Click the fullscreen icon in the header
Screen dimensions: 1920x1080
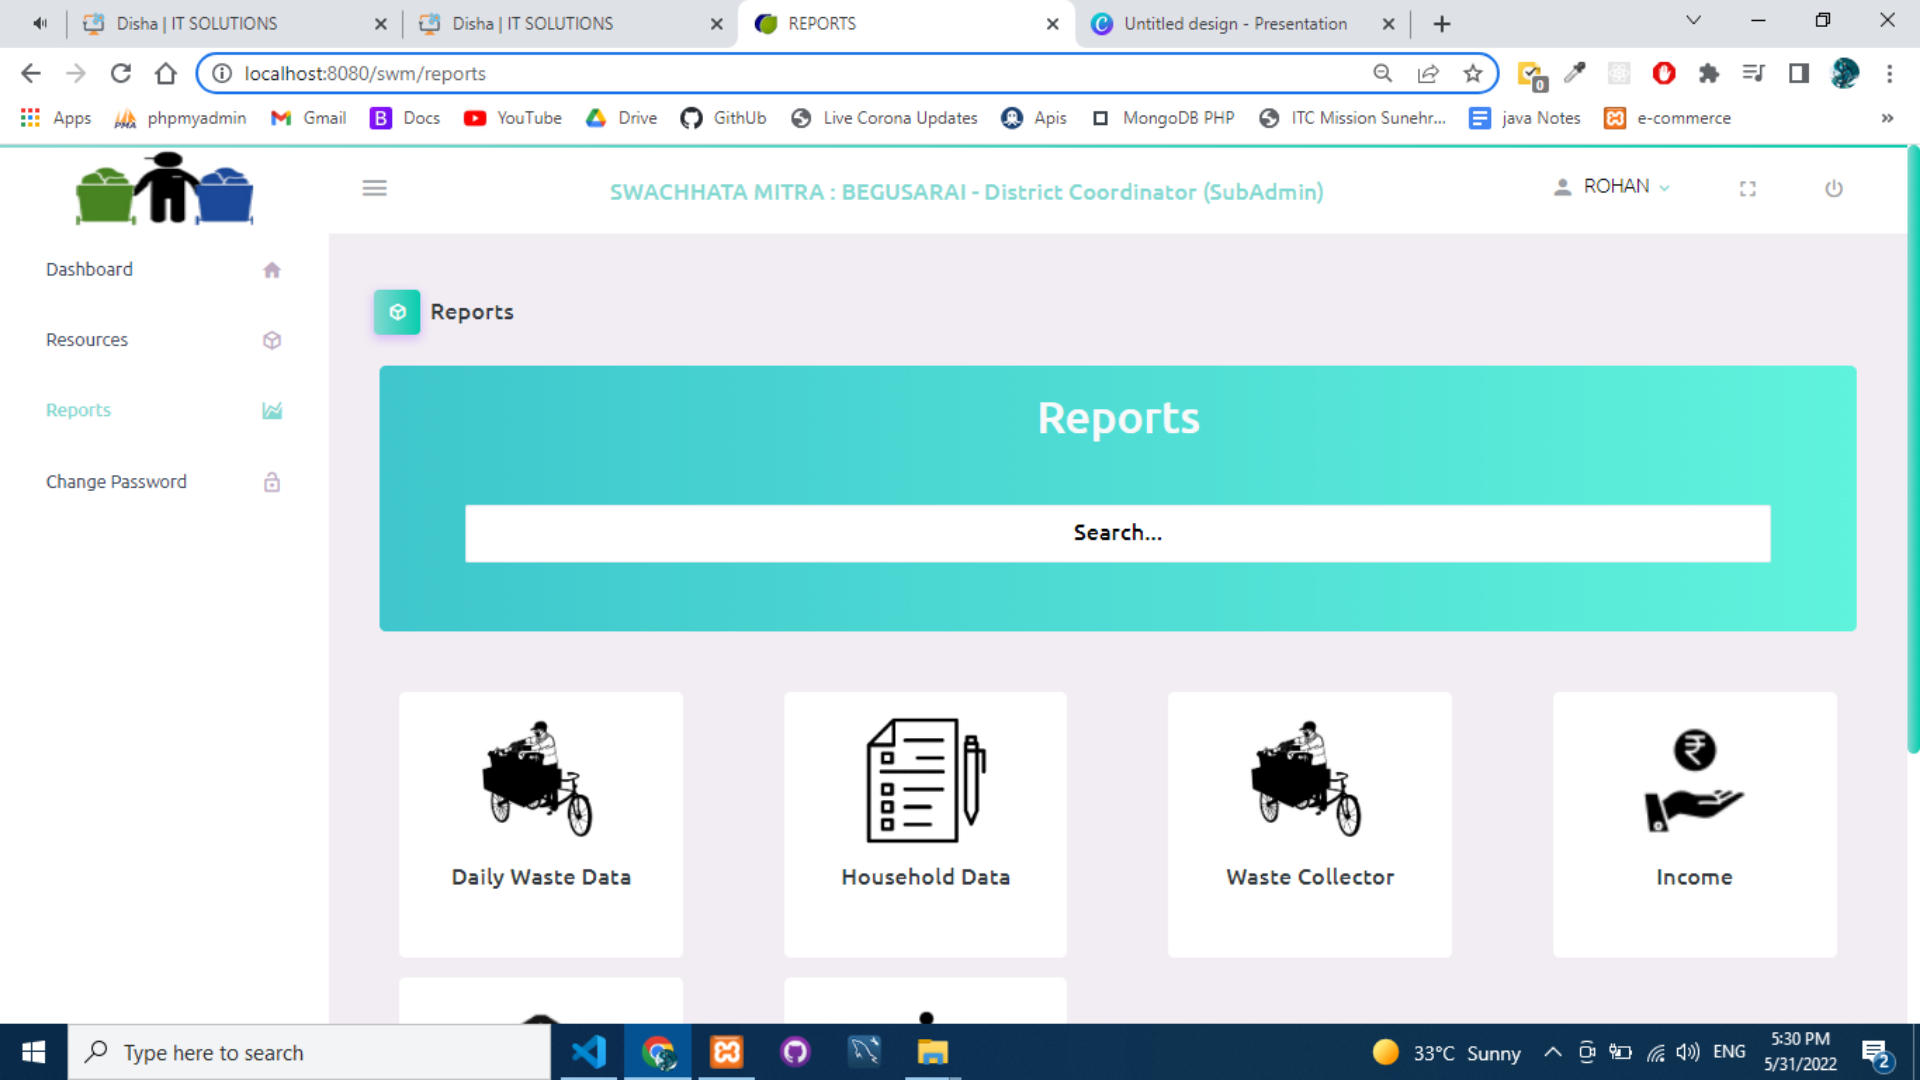coord(1747,188)
